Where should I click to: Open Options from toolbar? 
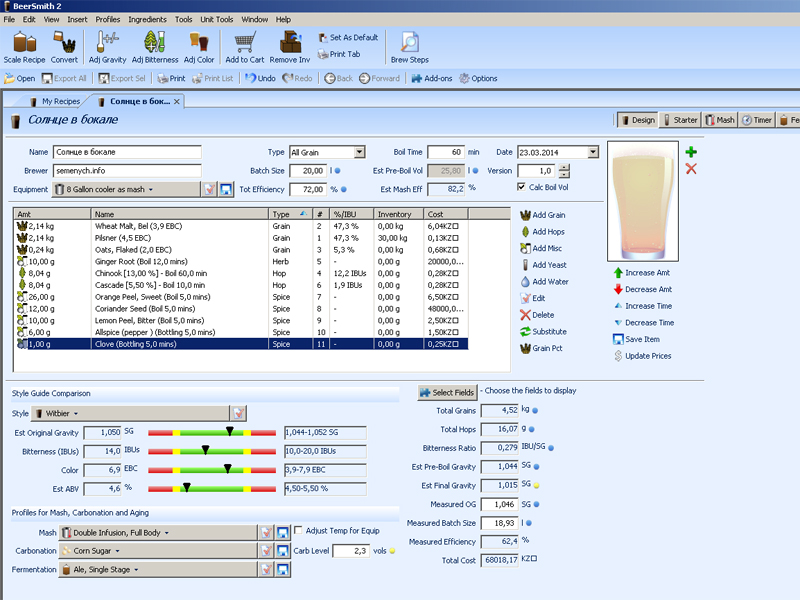tap(478, 79)
